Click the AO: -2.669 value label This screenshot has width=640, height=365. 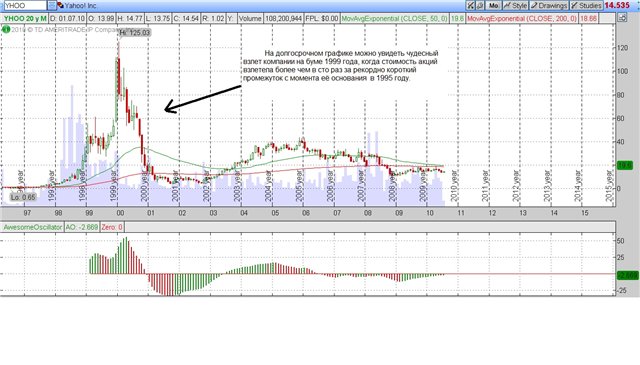point(82,227)
